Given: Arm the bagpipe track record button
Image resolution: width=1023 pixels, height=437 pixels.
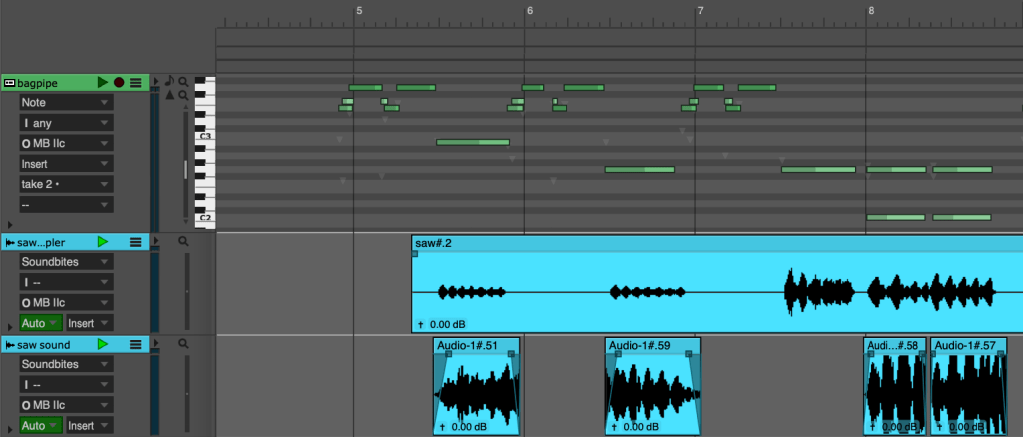Looking at the screenshot, I should pyautogui.click(x=119, y=82).
